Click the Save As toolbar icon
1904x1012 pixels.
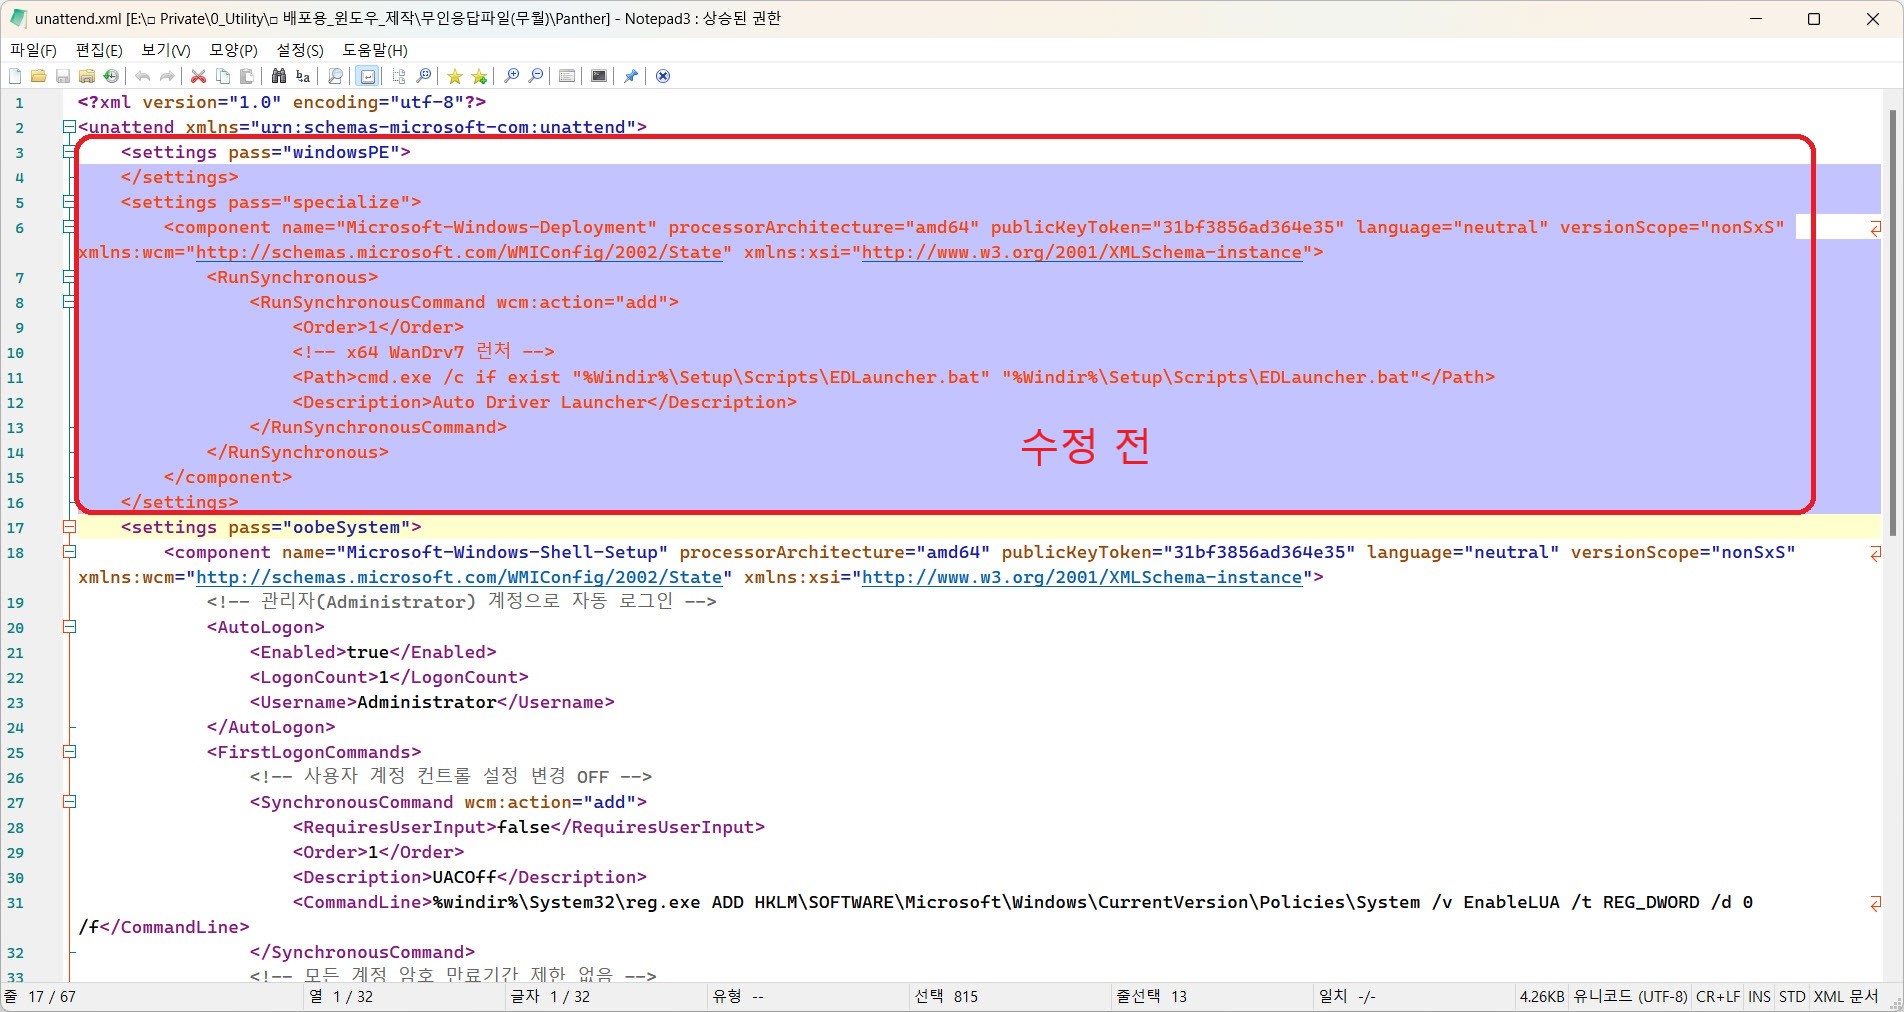point(87,76)
